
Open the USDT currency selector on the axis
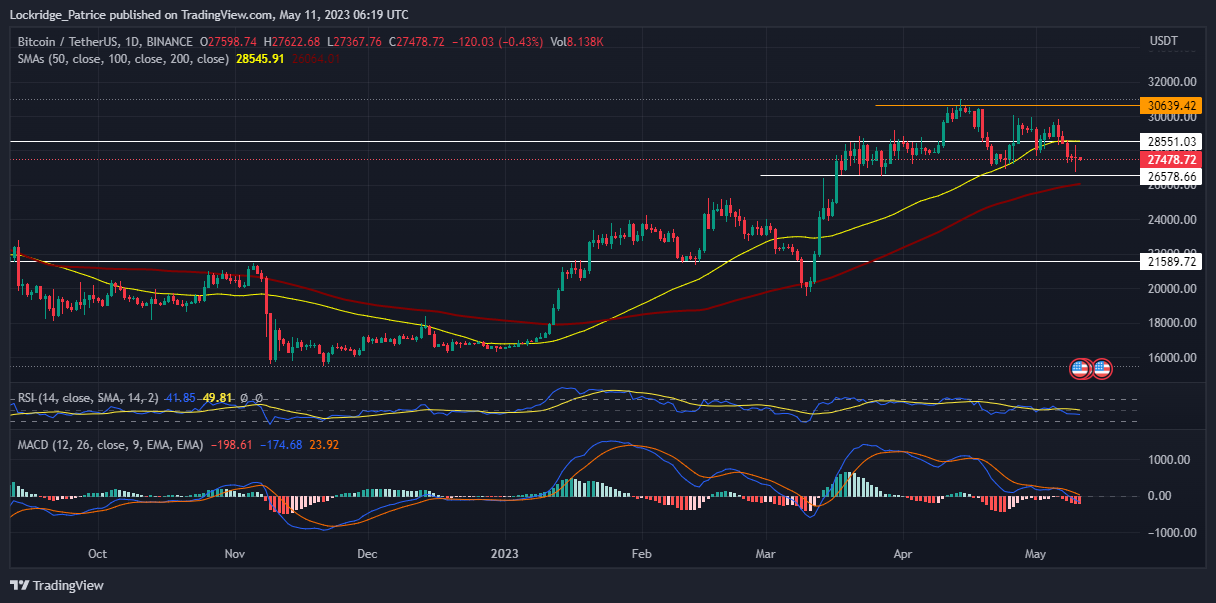(1166, 41)
